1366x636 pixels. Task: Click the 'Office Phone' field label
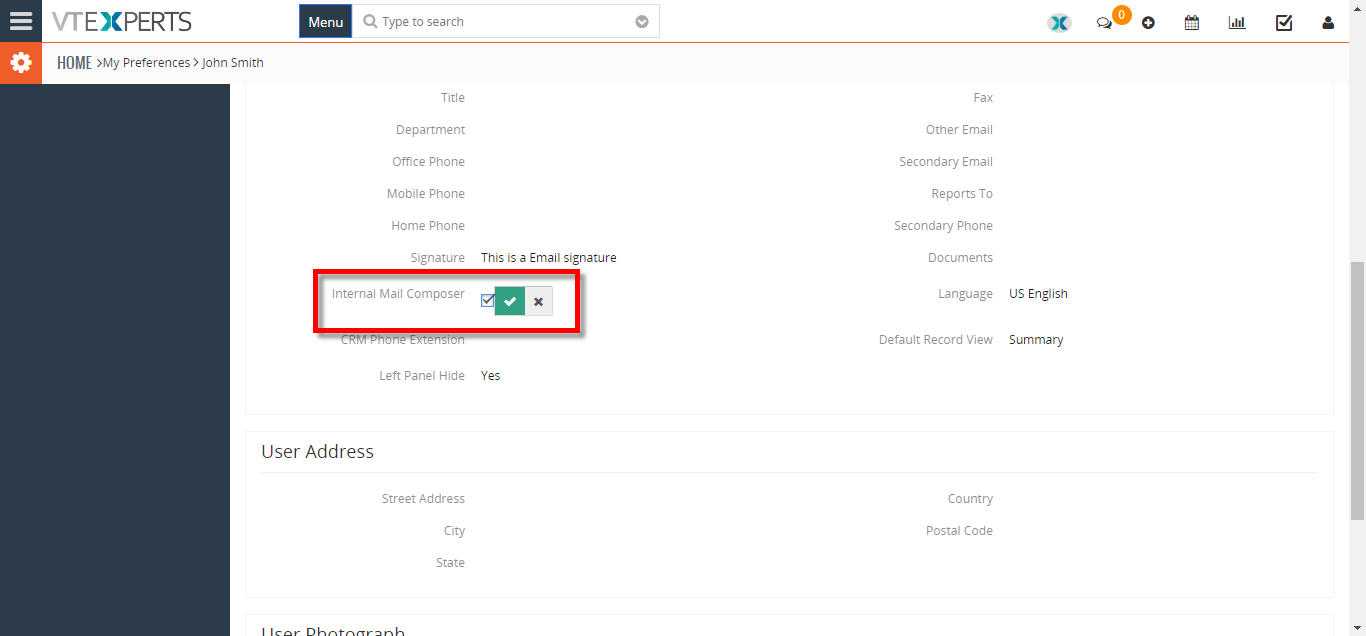pyautogui.click(x=428, y=161)
